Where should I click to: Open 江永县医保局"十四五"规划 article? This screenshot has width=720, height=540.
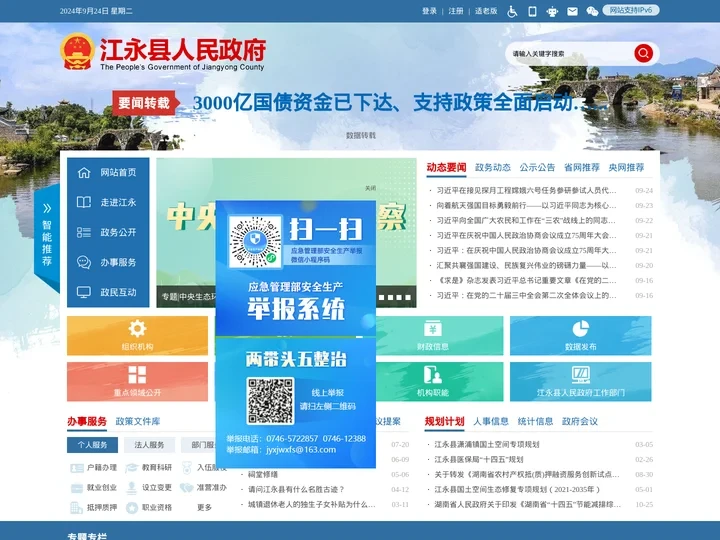[478, 459]
